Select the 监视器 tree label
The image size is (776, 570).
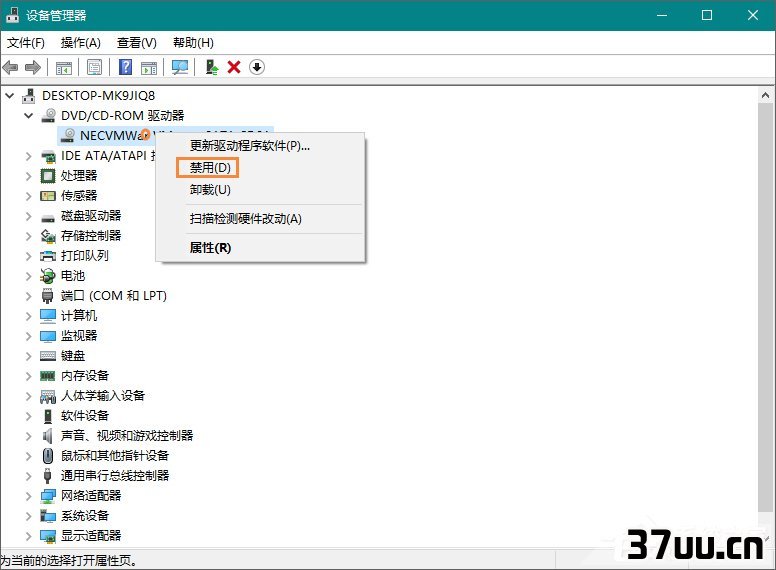[79, 335]
